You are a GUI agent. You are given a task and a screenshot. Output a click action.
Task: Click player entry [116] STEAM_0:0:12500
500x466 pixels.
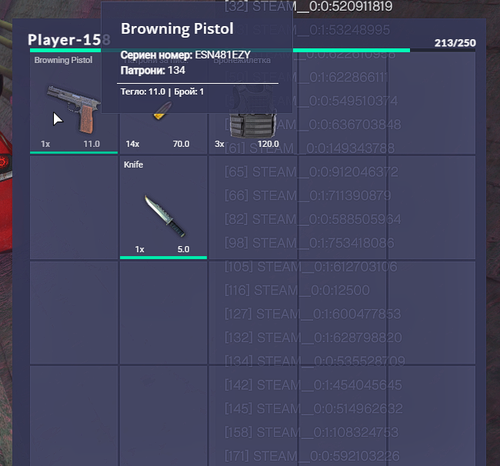pos(297,290)
